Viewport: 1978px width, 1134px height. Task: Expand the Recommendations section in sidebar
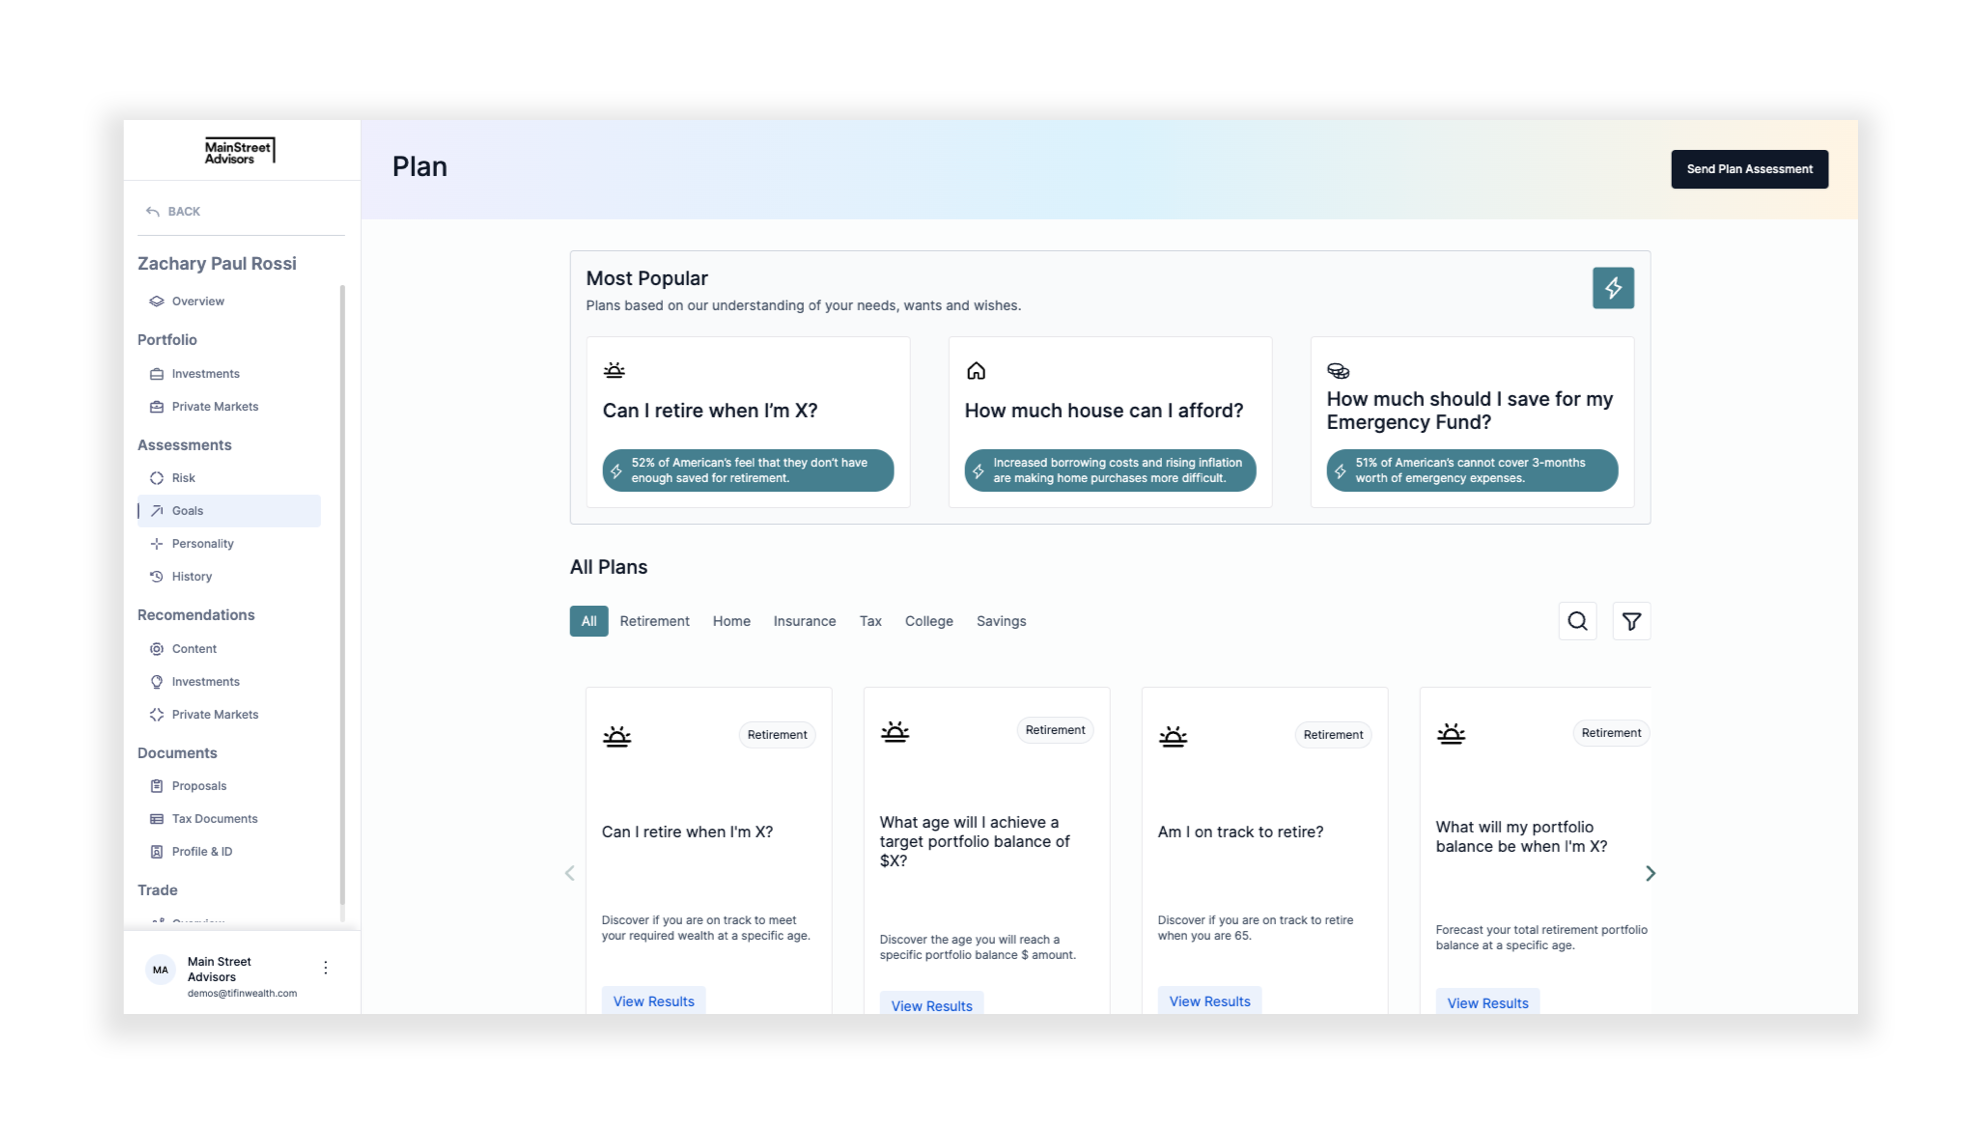point(196,614)
